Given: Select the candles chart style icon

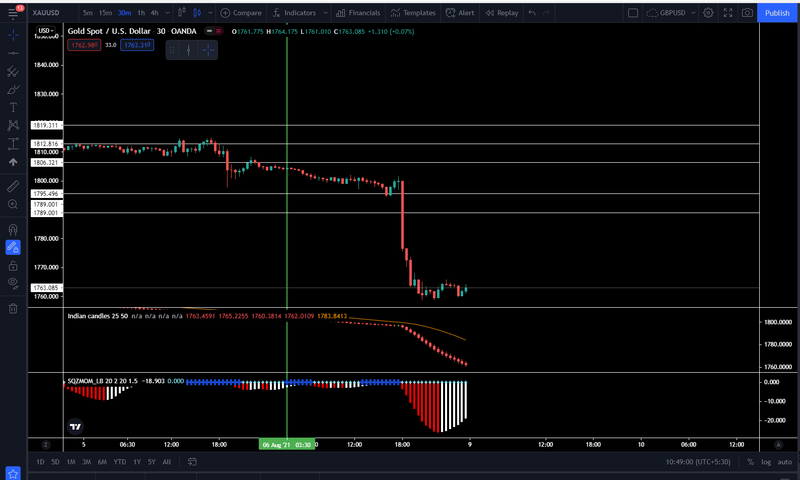Looking at the screenshot, I should [197, 13].
